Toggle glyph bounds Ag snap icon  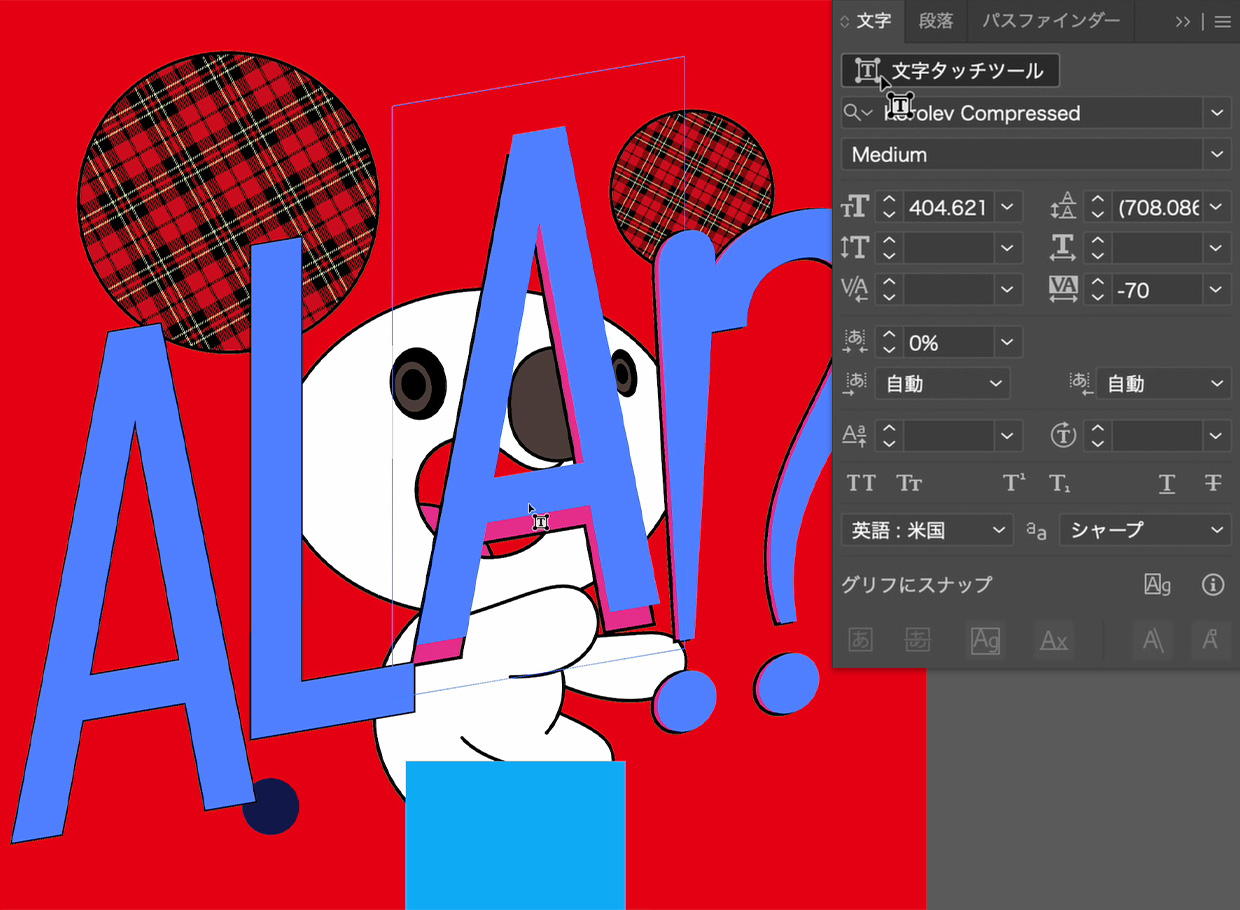click(986, 640)
